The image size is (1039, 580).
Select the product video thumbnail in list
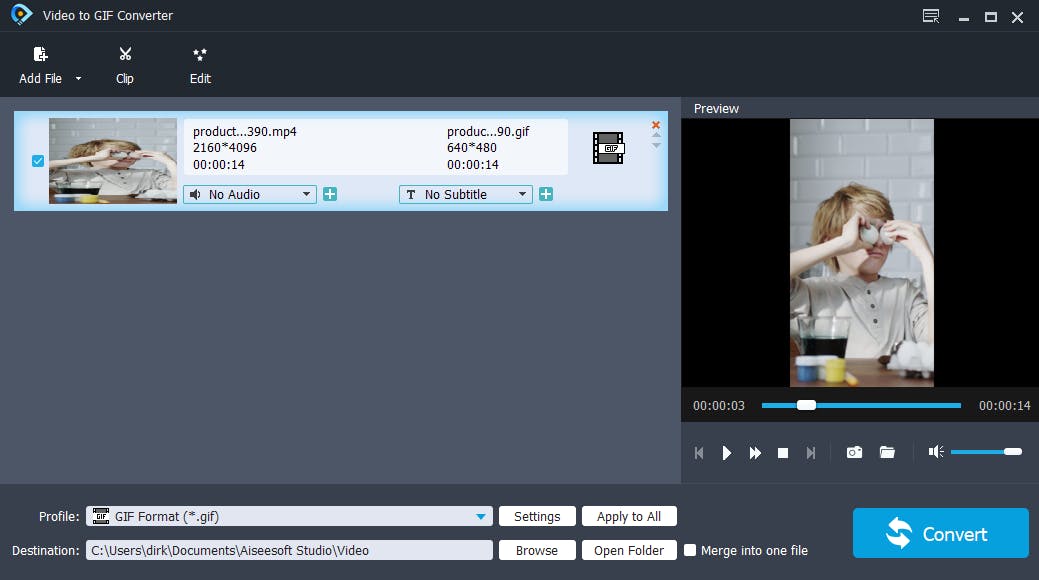[113, 160]
